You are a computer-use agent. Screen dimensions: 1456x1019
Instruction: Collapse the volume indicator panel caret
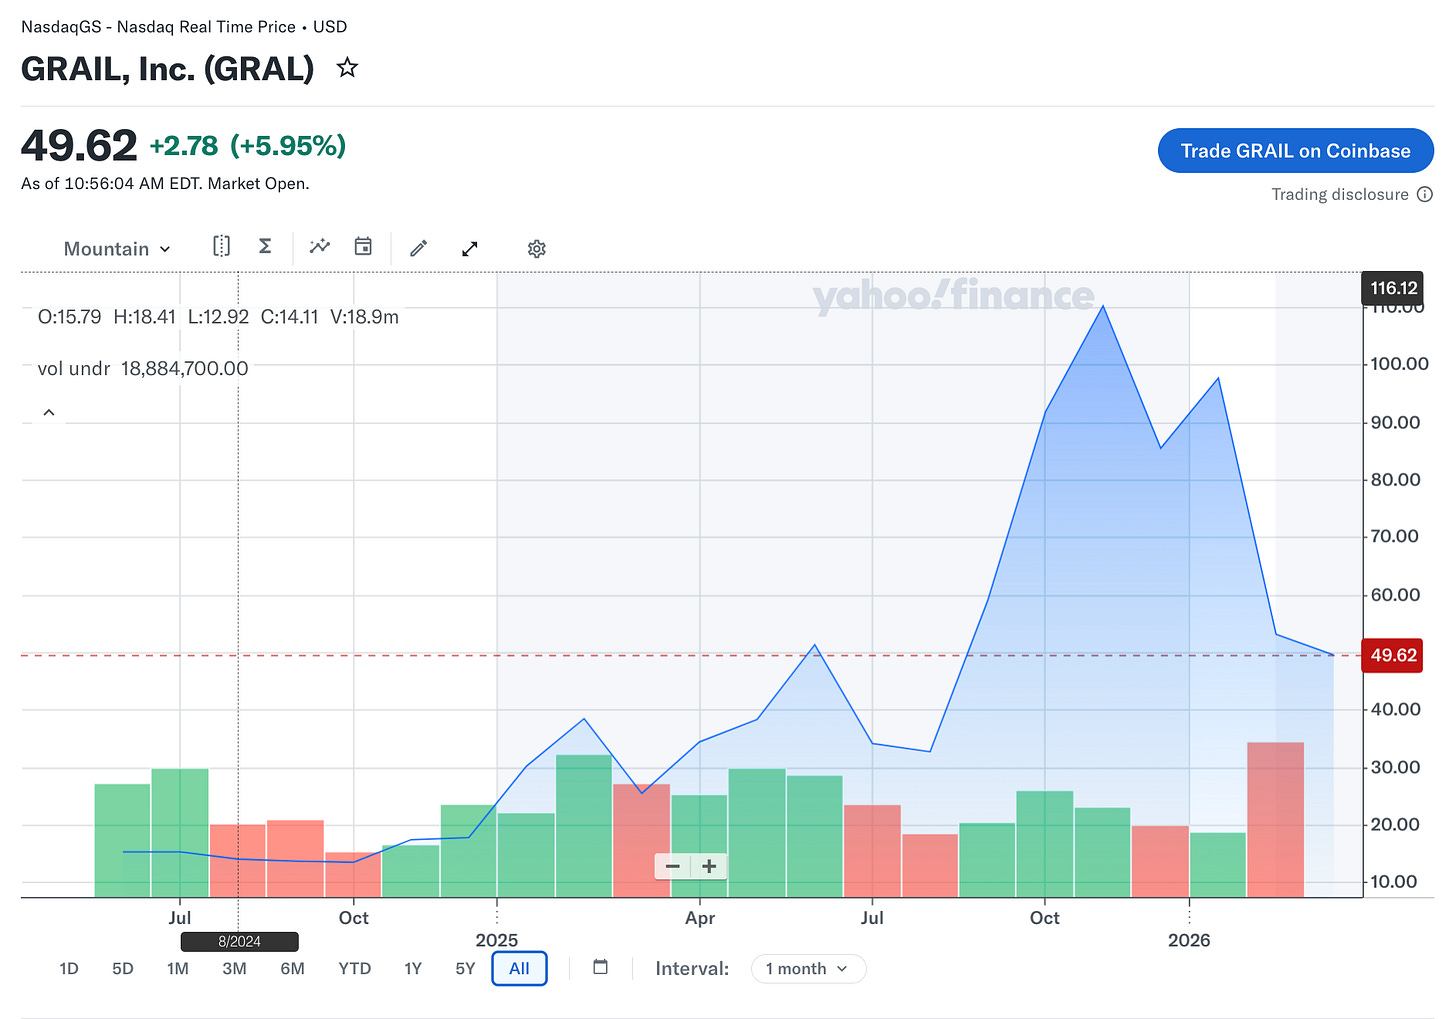49,412
